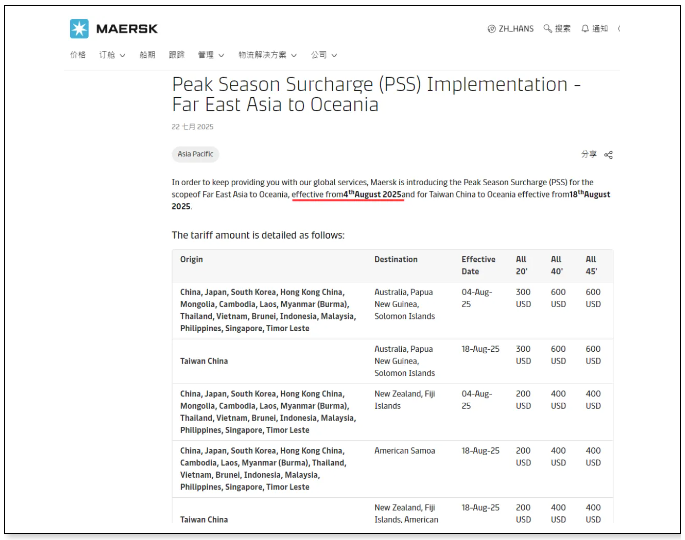Click the All 45' column header
The width and height of the screenshot is (685, 540).
coord(591,265)
